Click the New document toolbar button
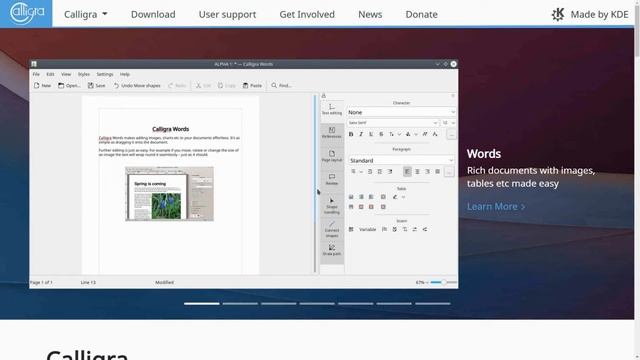Viewport: 640px width, 360px height. click(x=42, y=86)
